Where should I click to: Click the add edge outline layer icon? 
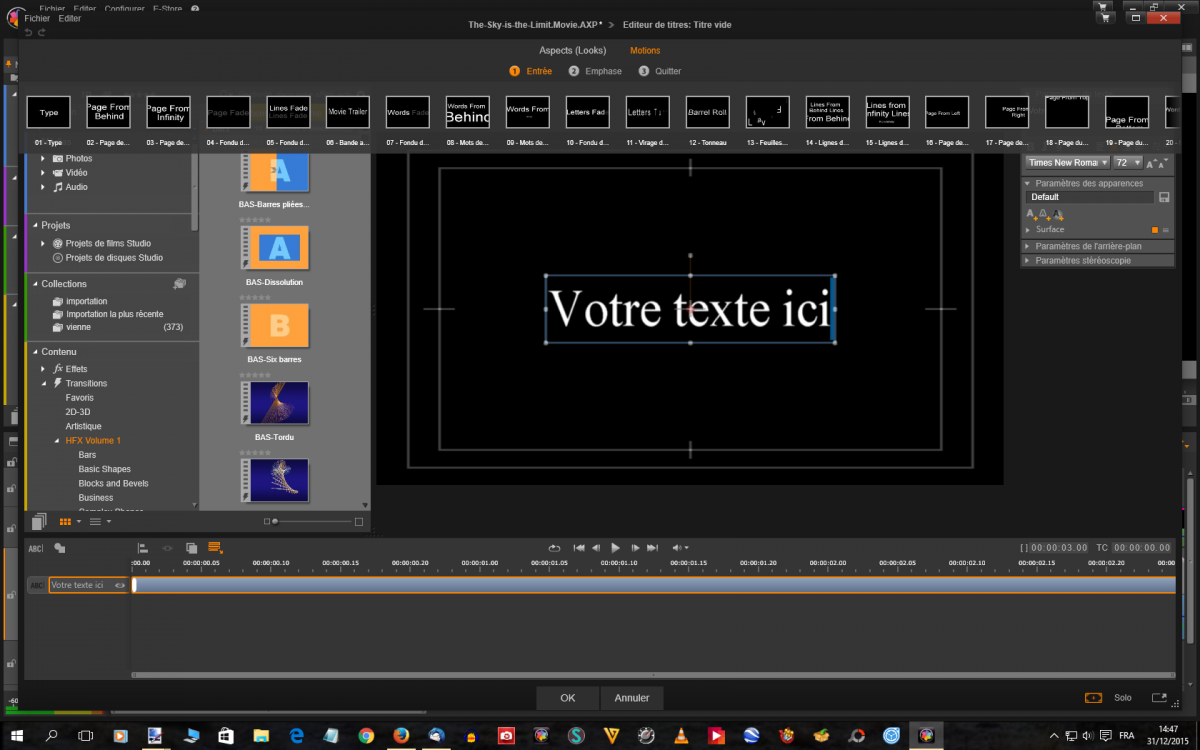[1044, 213]
